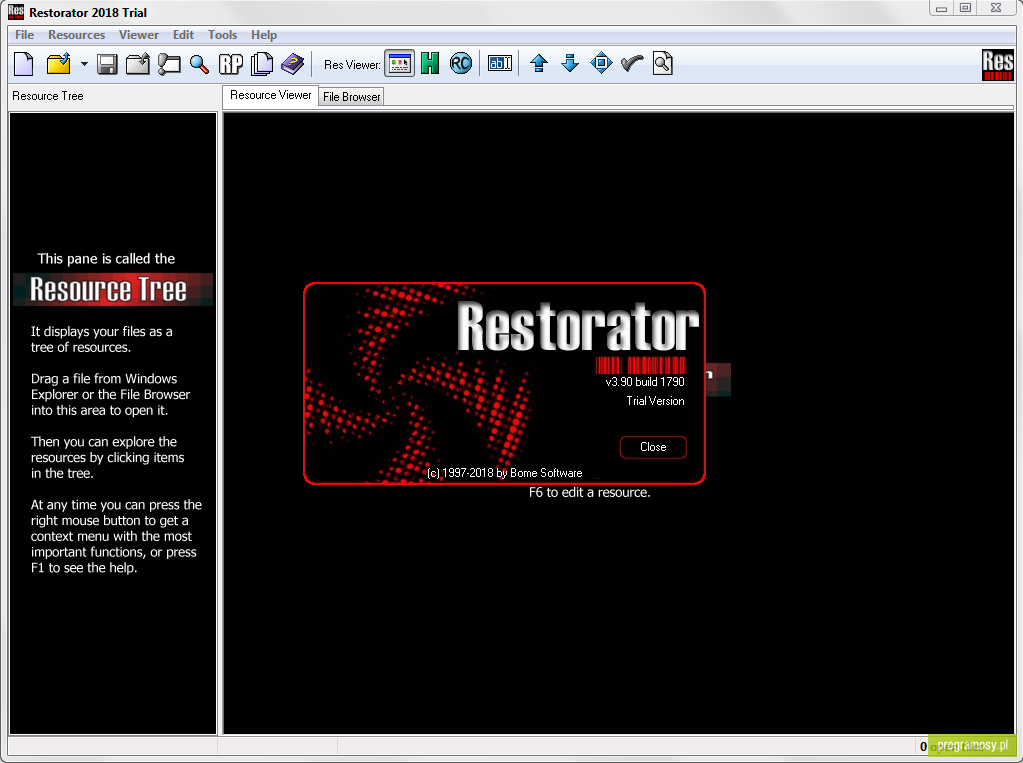Click the copy pages icon
Viewport: 1023px width, 763px height.
tap(262, 64)
